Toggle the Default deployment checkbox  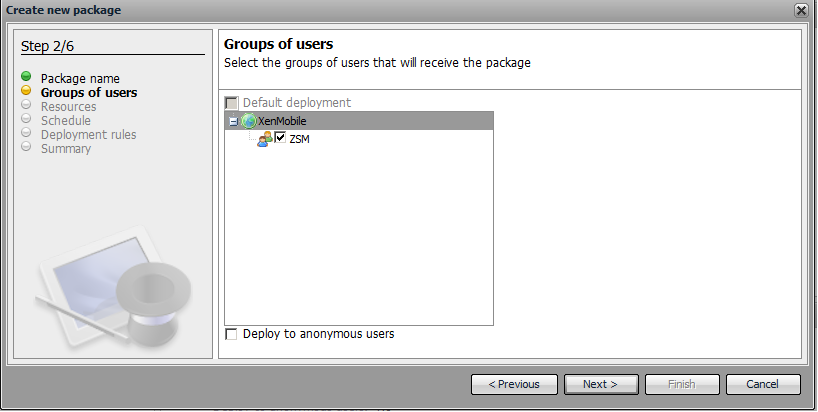point(232,102)
